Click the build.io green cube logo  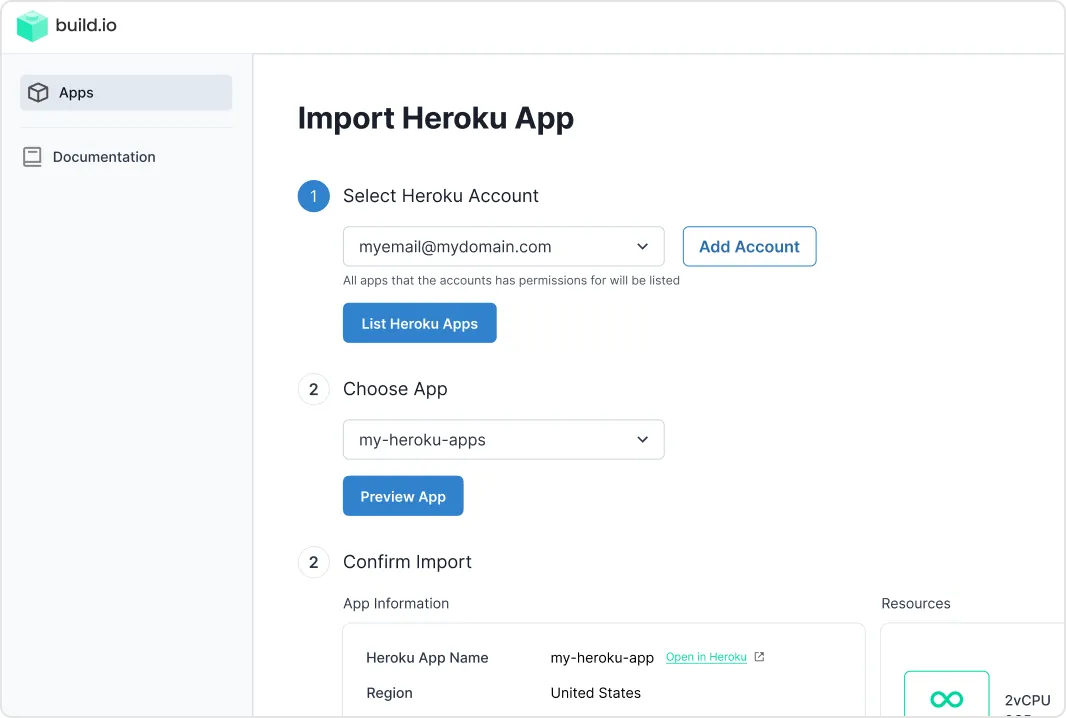pyautogui.click(x=32, y=26)
